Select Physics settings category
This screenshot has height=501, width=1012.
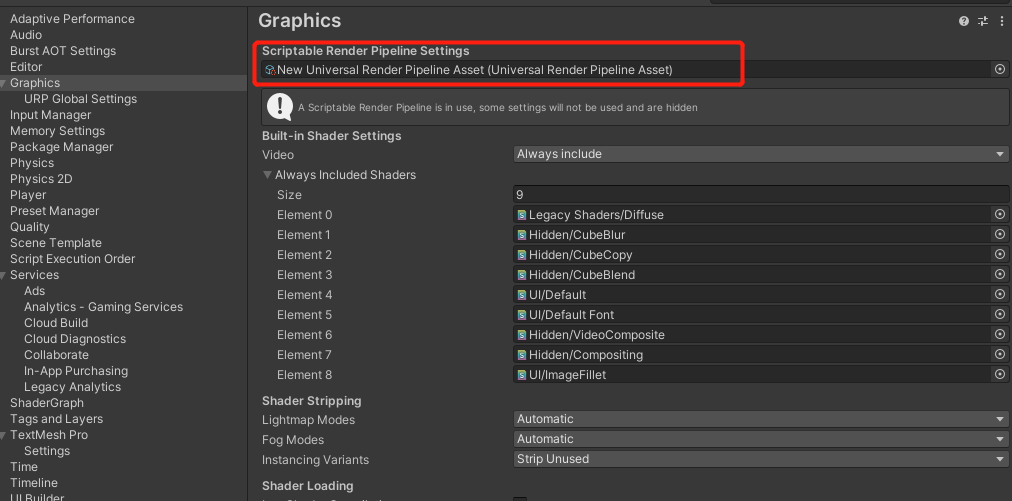coord(32,163)
